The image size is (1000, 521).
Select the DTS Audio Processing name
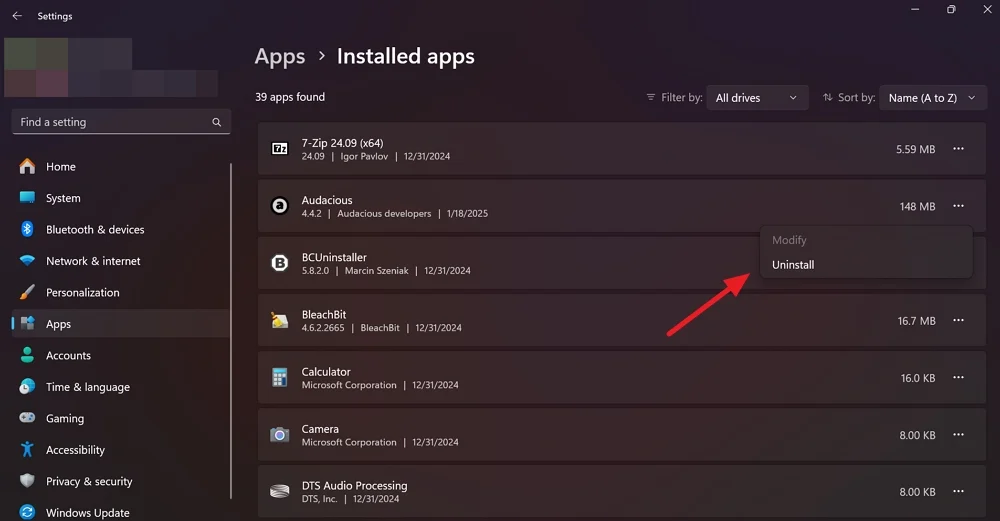coord(355,486)
